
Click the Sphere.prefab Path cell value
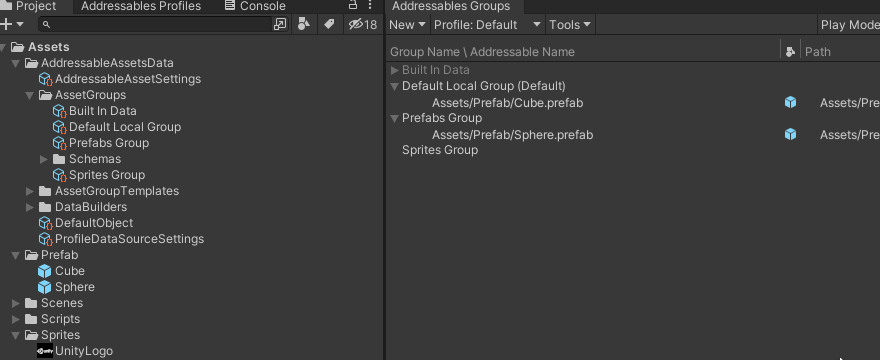[x=850, y=135]
